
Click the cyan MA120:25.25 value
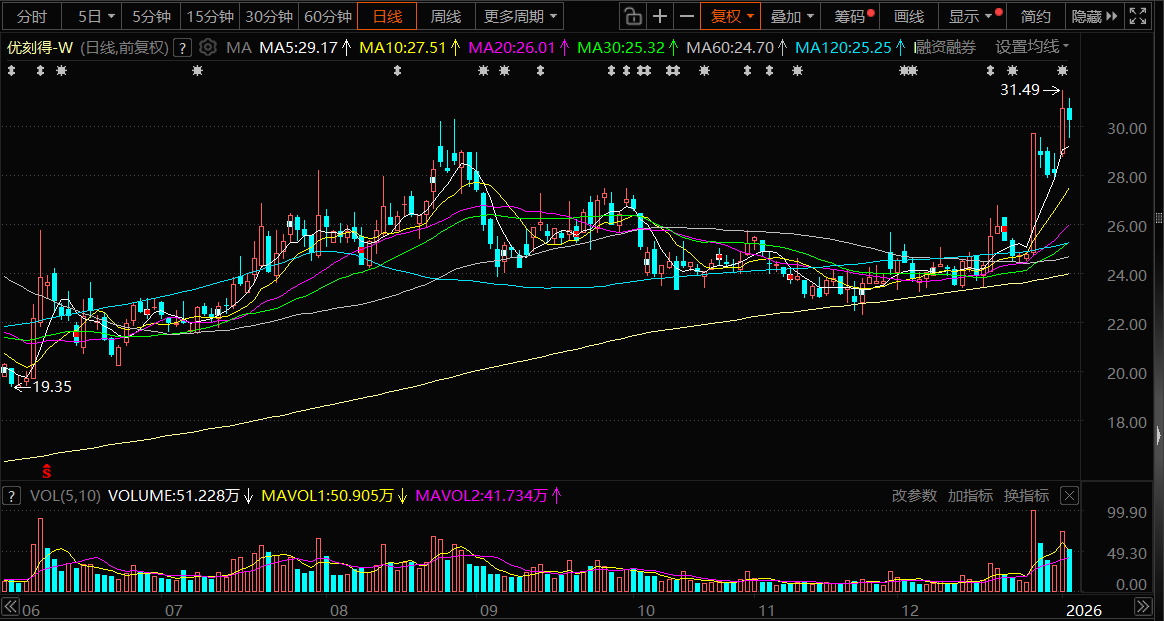[843, 47]
